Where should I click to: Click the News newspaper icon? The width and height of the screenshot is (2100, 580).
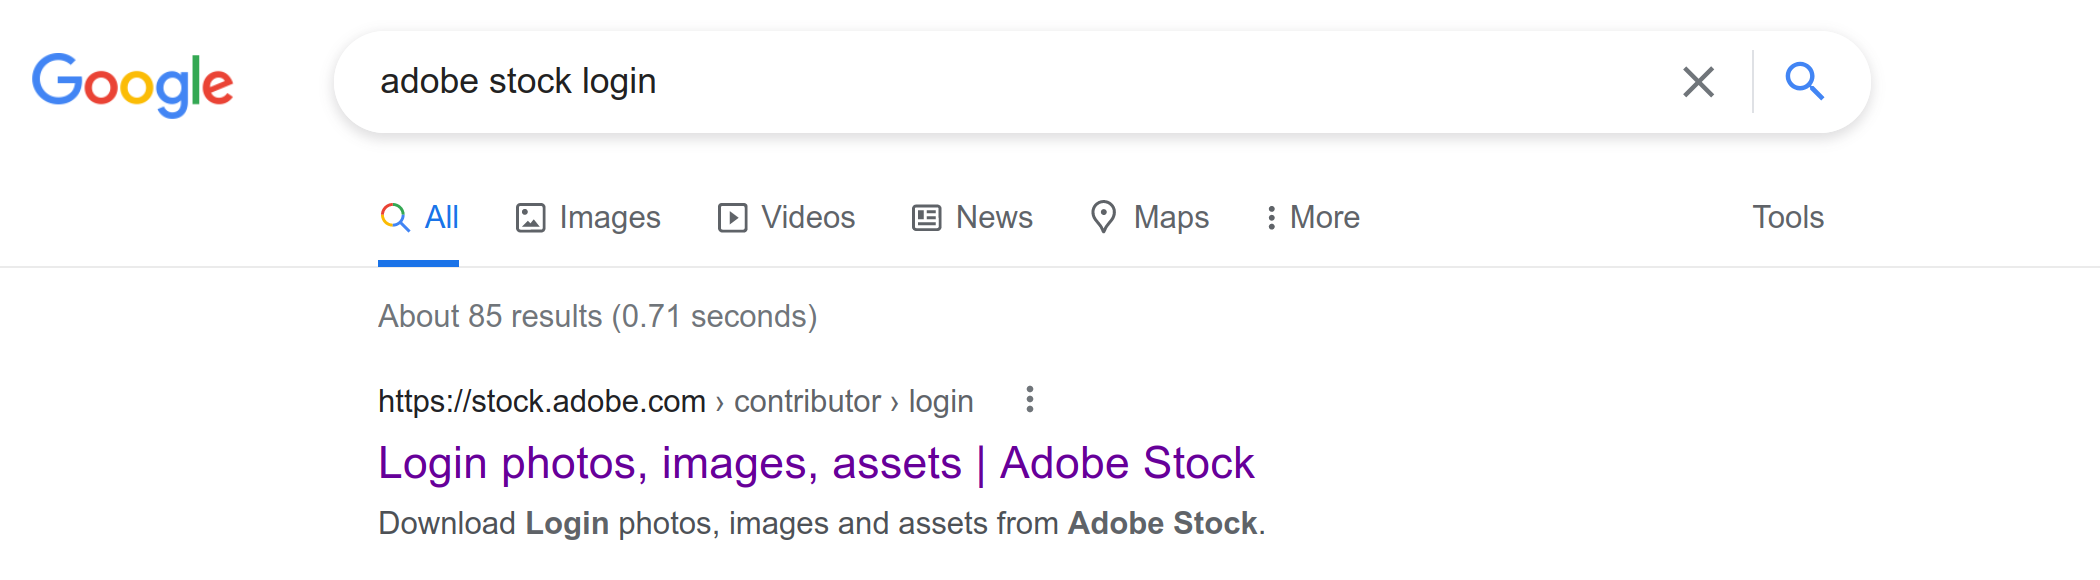coord(927,216)
